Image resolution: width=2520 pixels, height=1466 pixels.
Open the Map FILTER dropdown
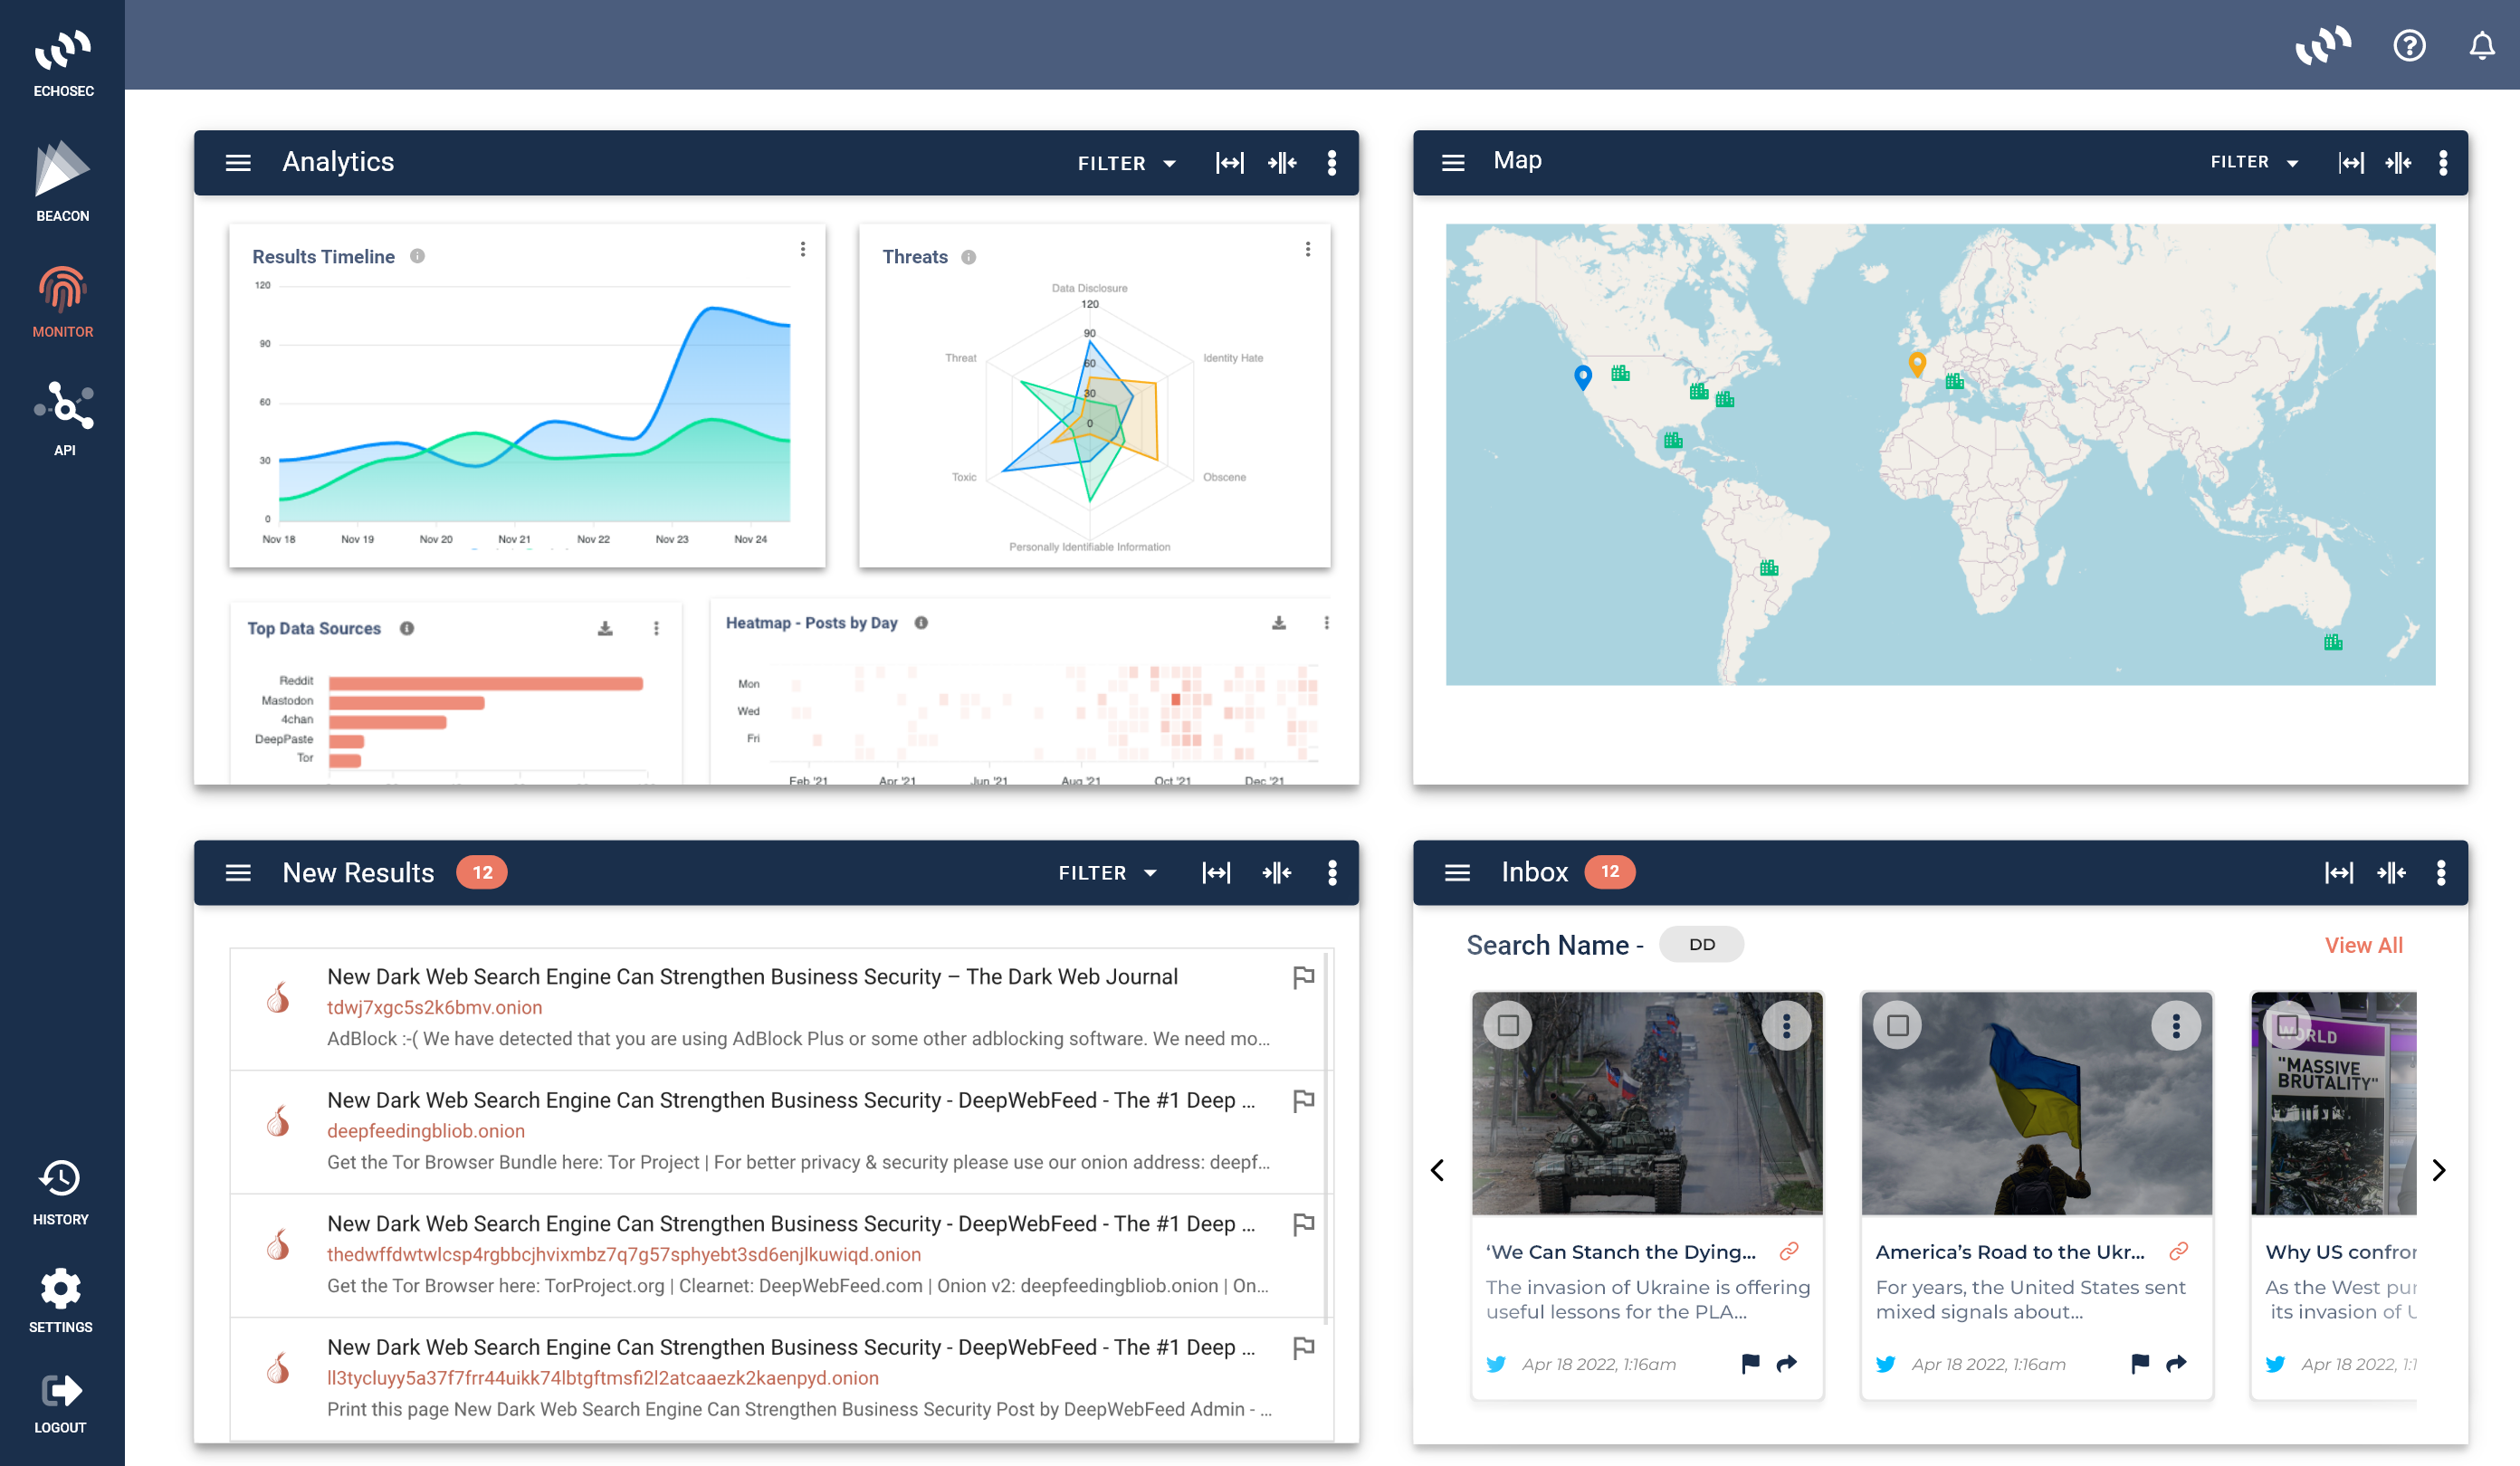click(x=2253, y=162)
